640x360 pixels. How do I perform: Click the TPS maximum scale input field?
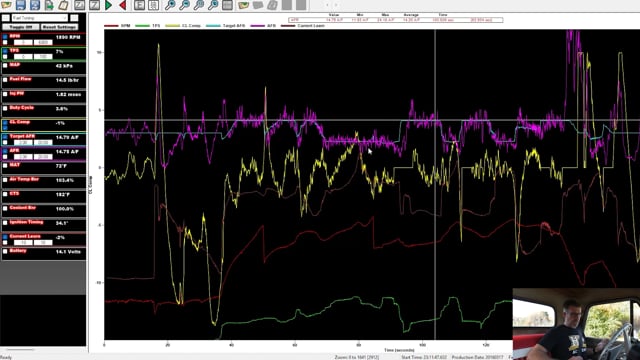pos(43,57)
